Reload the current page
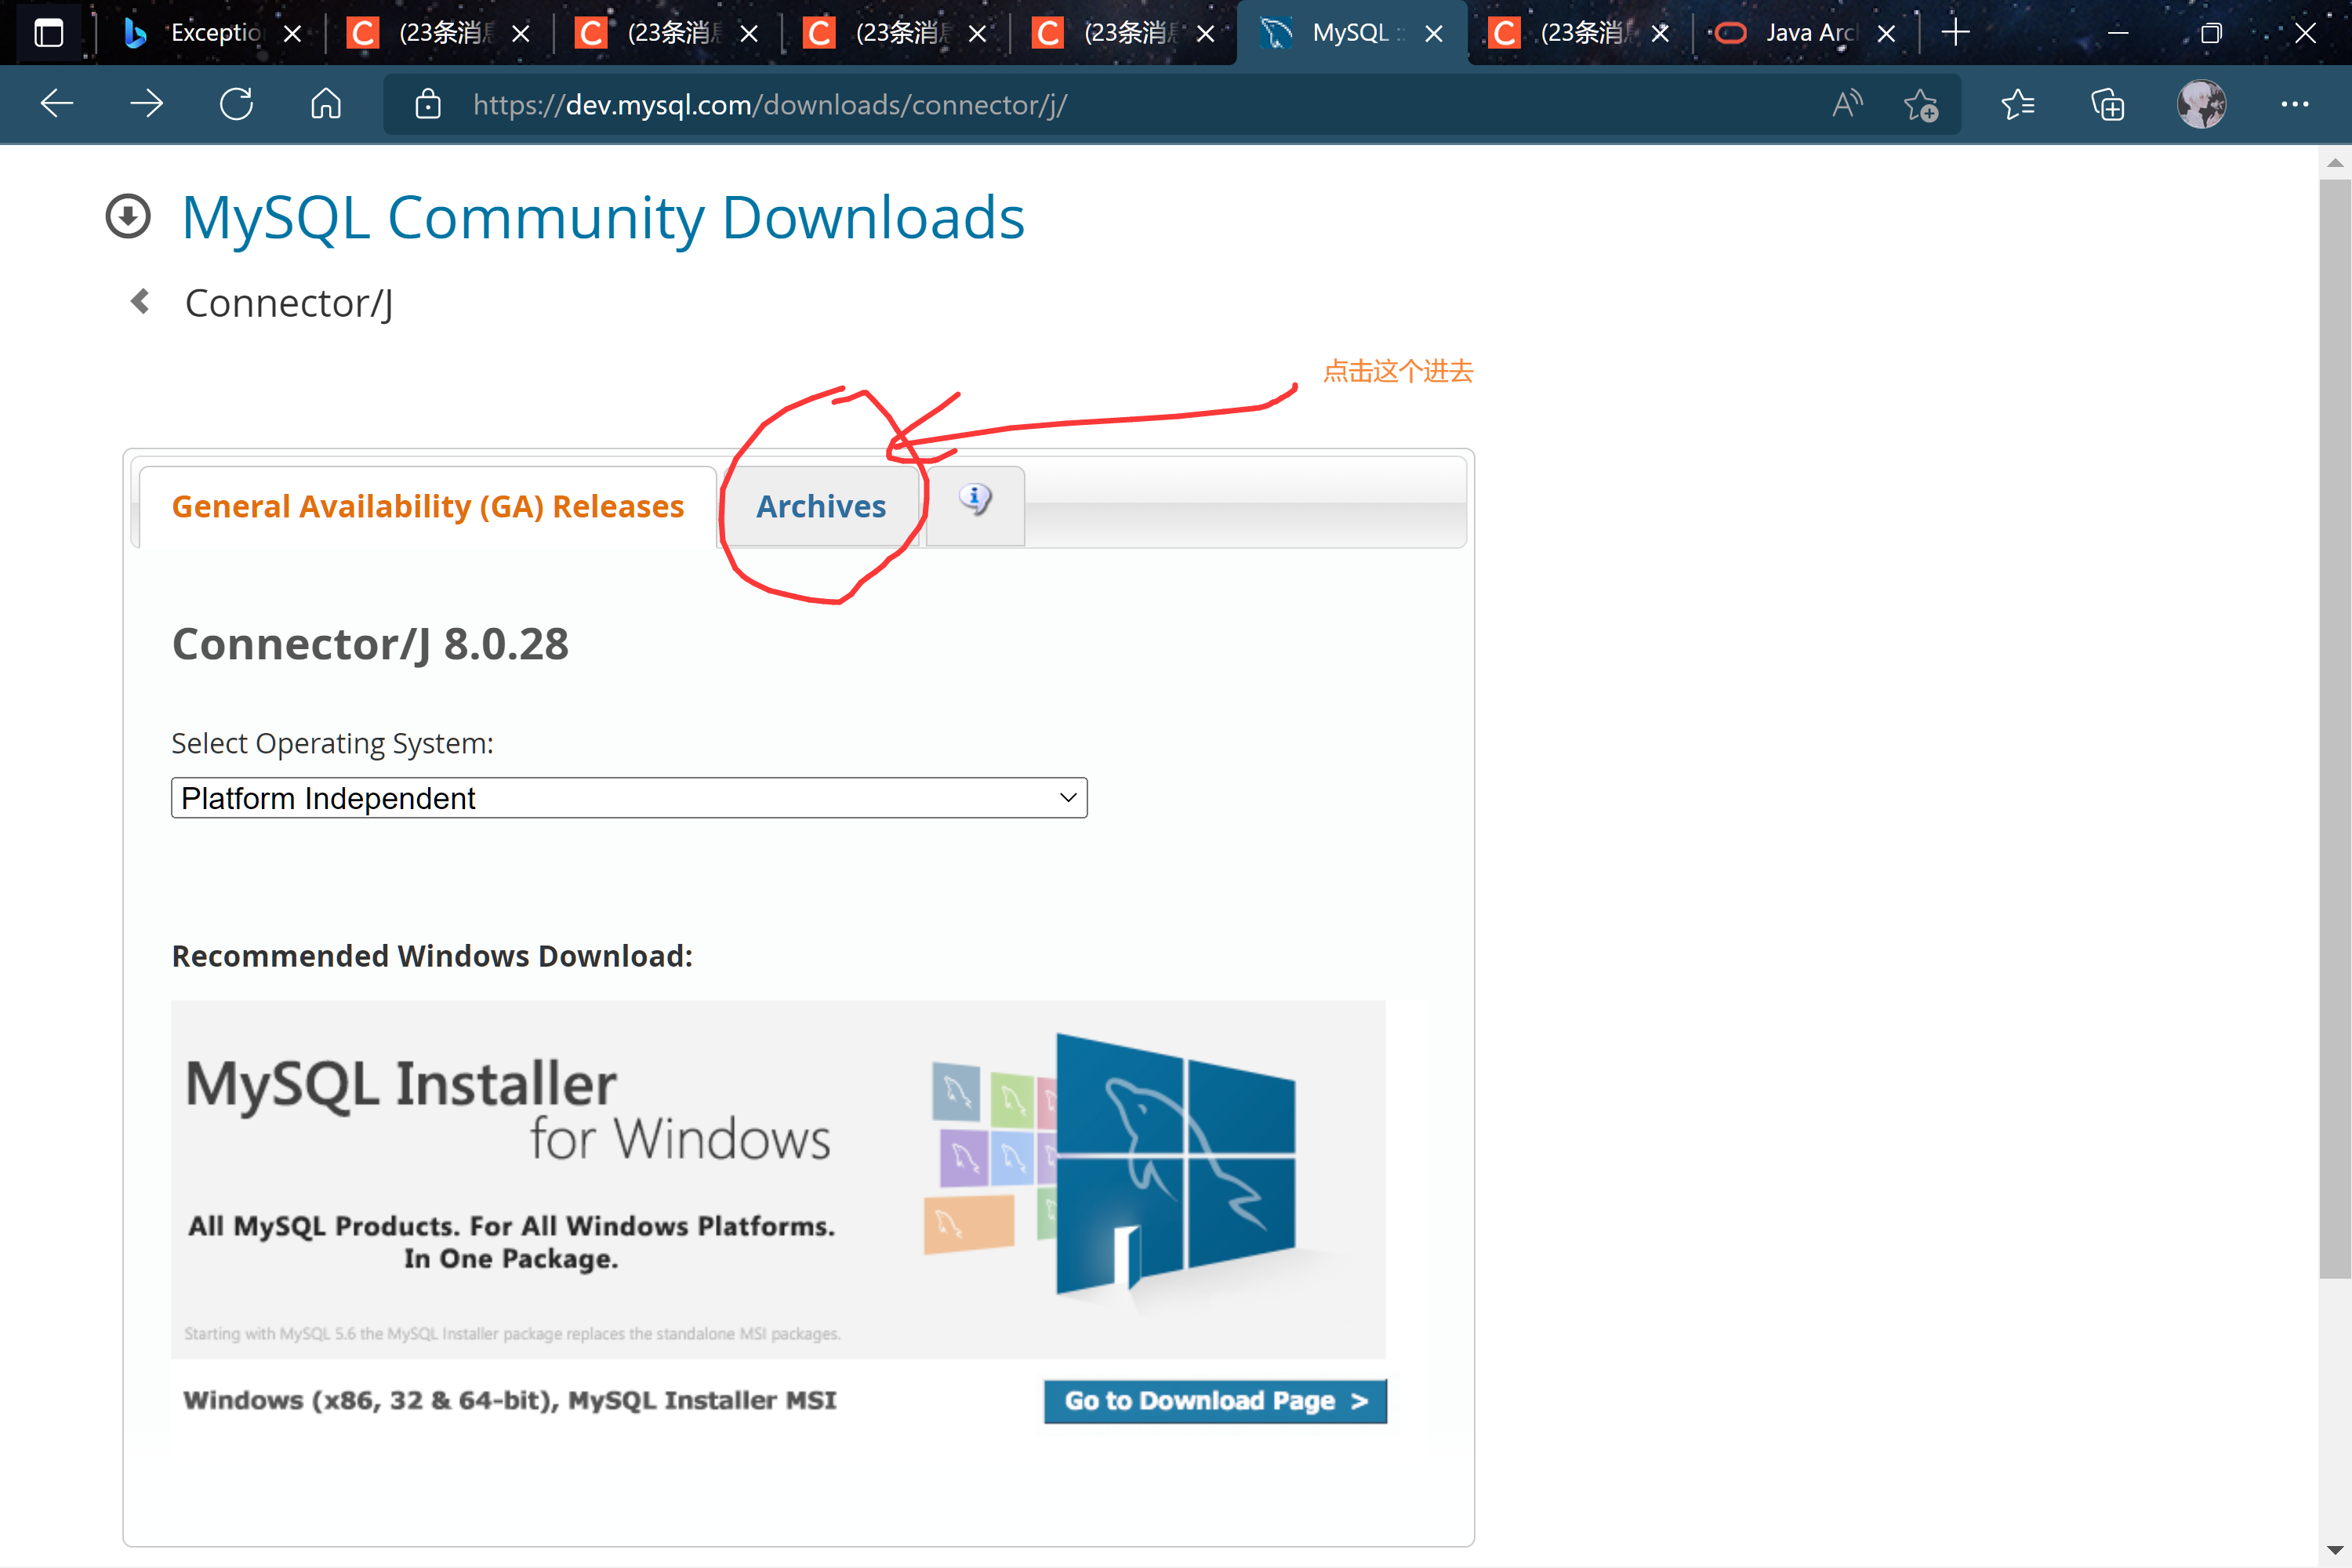The height and width of the screenshot is (1568, 2352). pyautogui.click(x=236, y=103)
